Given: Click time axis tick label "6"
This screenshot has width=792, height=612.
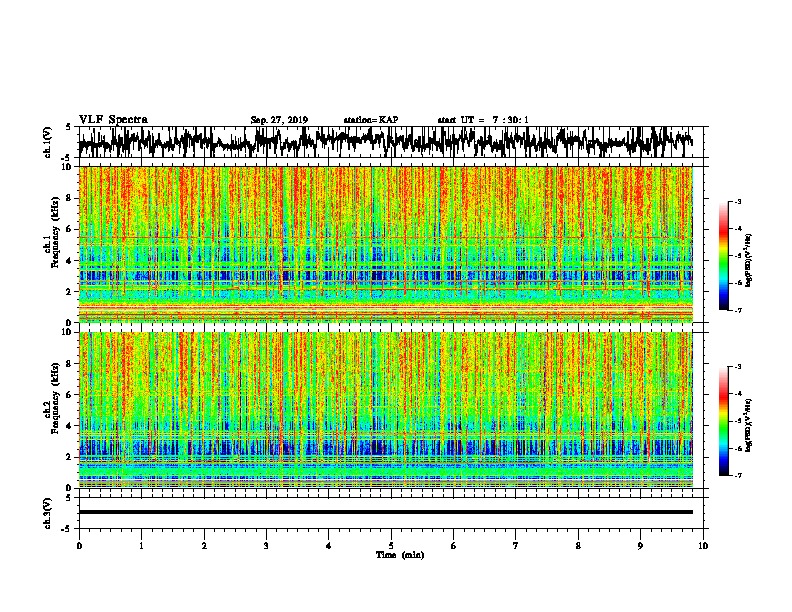Looking at the screenshot, I should click(x=454, y=546).
